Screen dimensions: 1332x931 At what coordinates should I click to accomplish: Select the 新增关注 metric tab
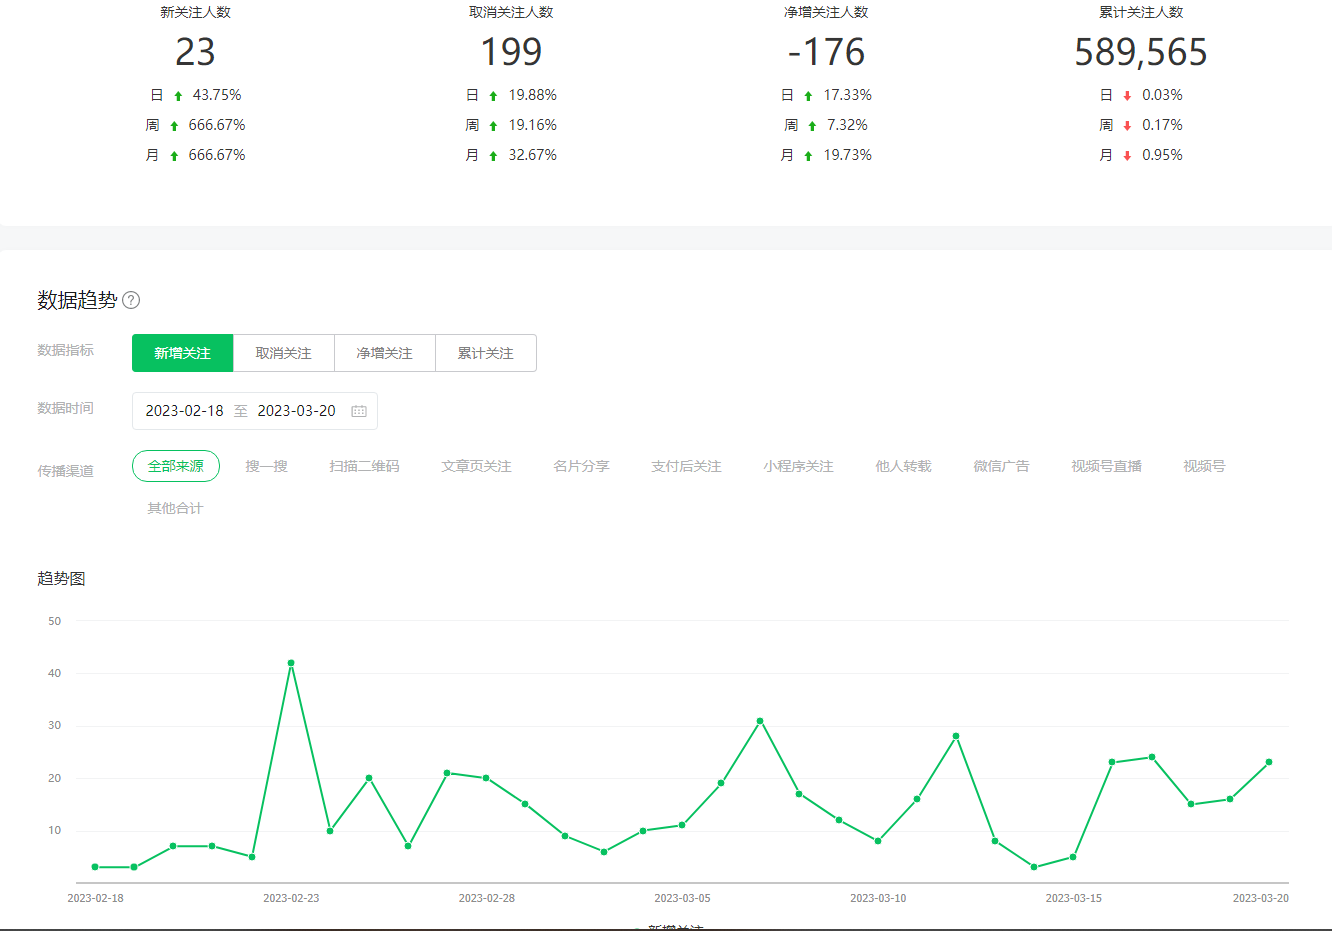(182, 353)
